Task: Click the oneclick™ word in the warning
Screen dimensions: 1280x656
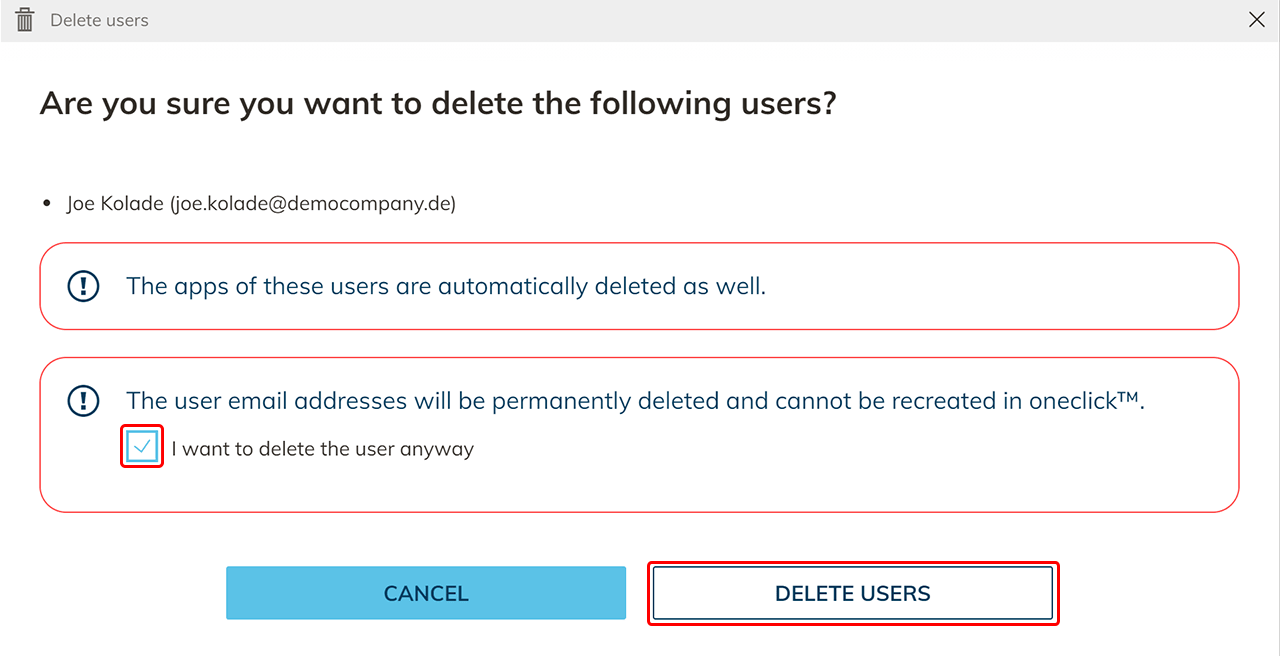Action: click(x=1085, y=401)
